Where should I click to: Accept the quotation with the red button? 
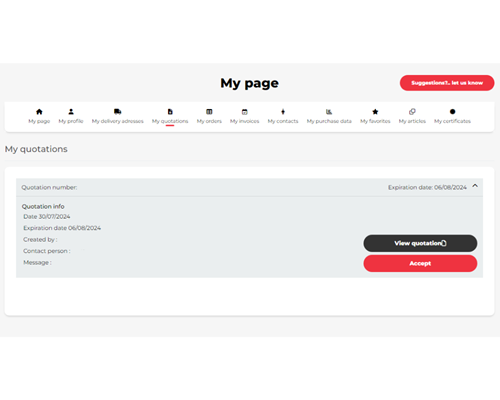[420, 263]
